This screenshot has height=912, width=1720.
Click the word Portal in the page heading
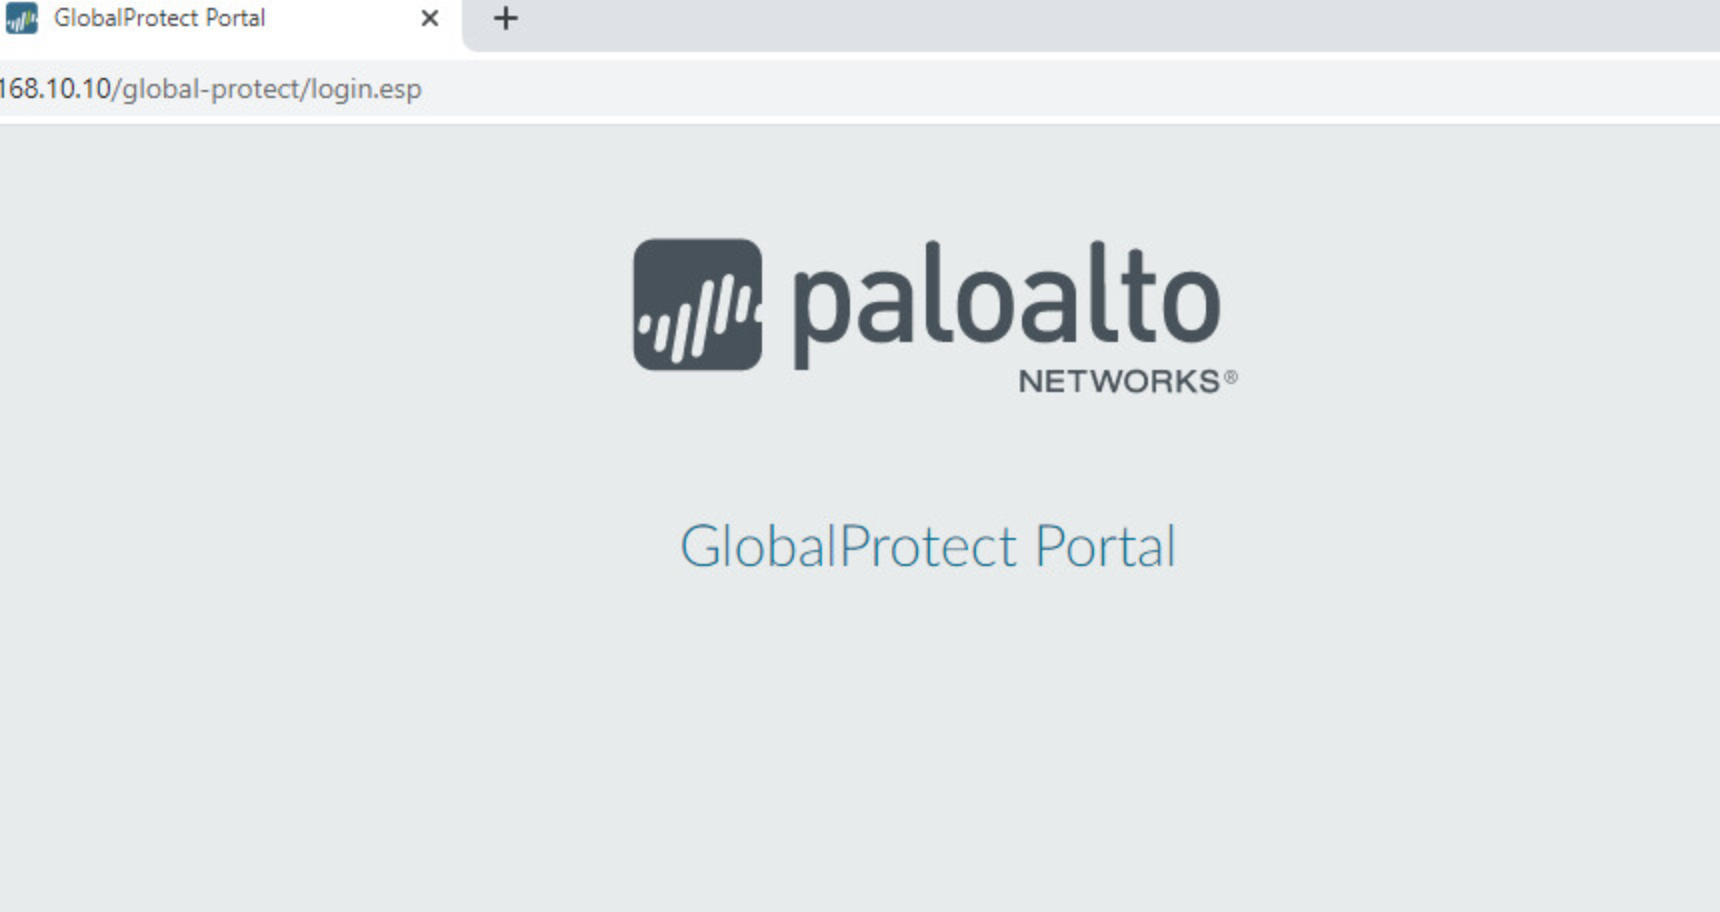tap(1105, 546)
